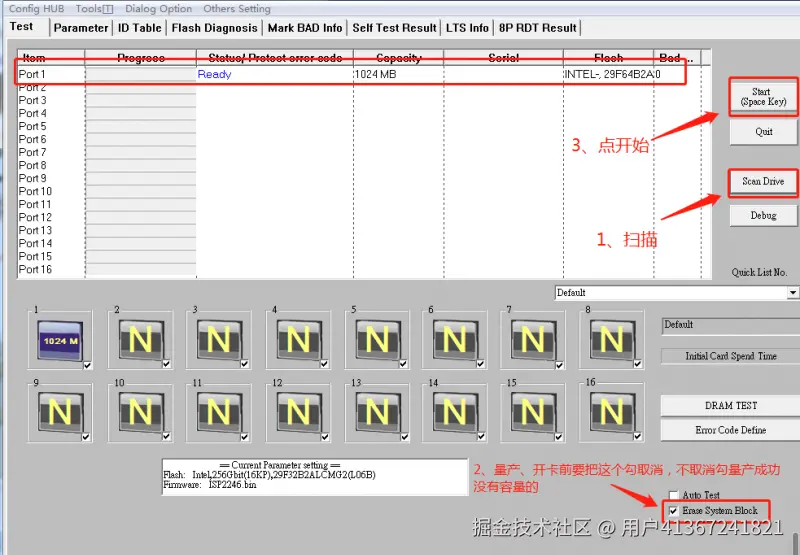Click the Default text field below the dropdown
Screen dimensions: 800x555
click(x=731, y=325)
